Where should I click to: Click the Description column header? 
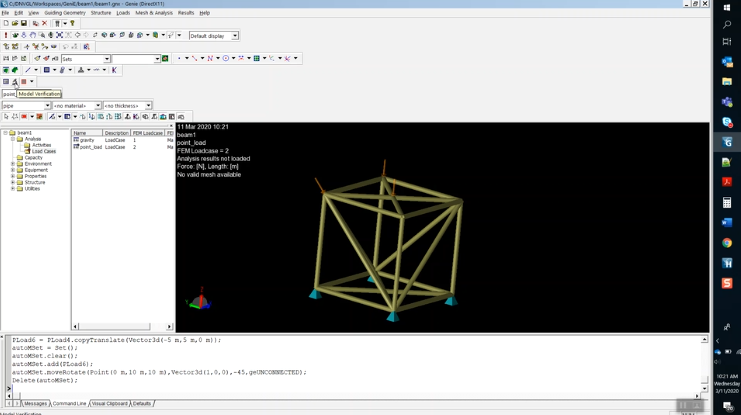116,133
